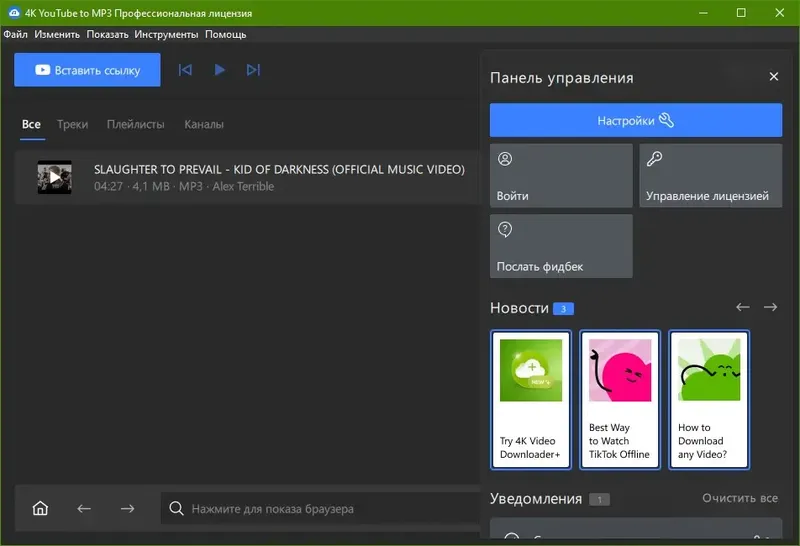The image size is (800, 546).
Task: Click the 4K YouTube to MP3 app icon
Action: 14,13
